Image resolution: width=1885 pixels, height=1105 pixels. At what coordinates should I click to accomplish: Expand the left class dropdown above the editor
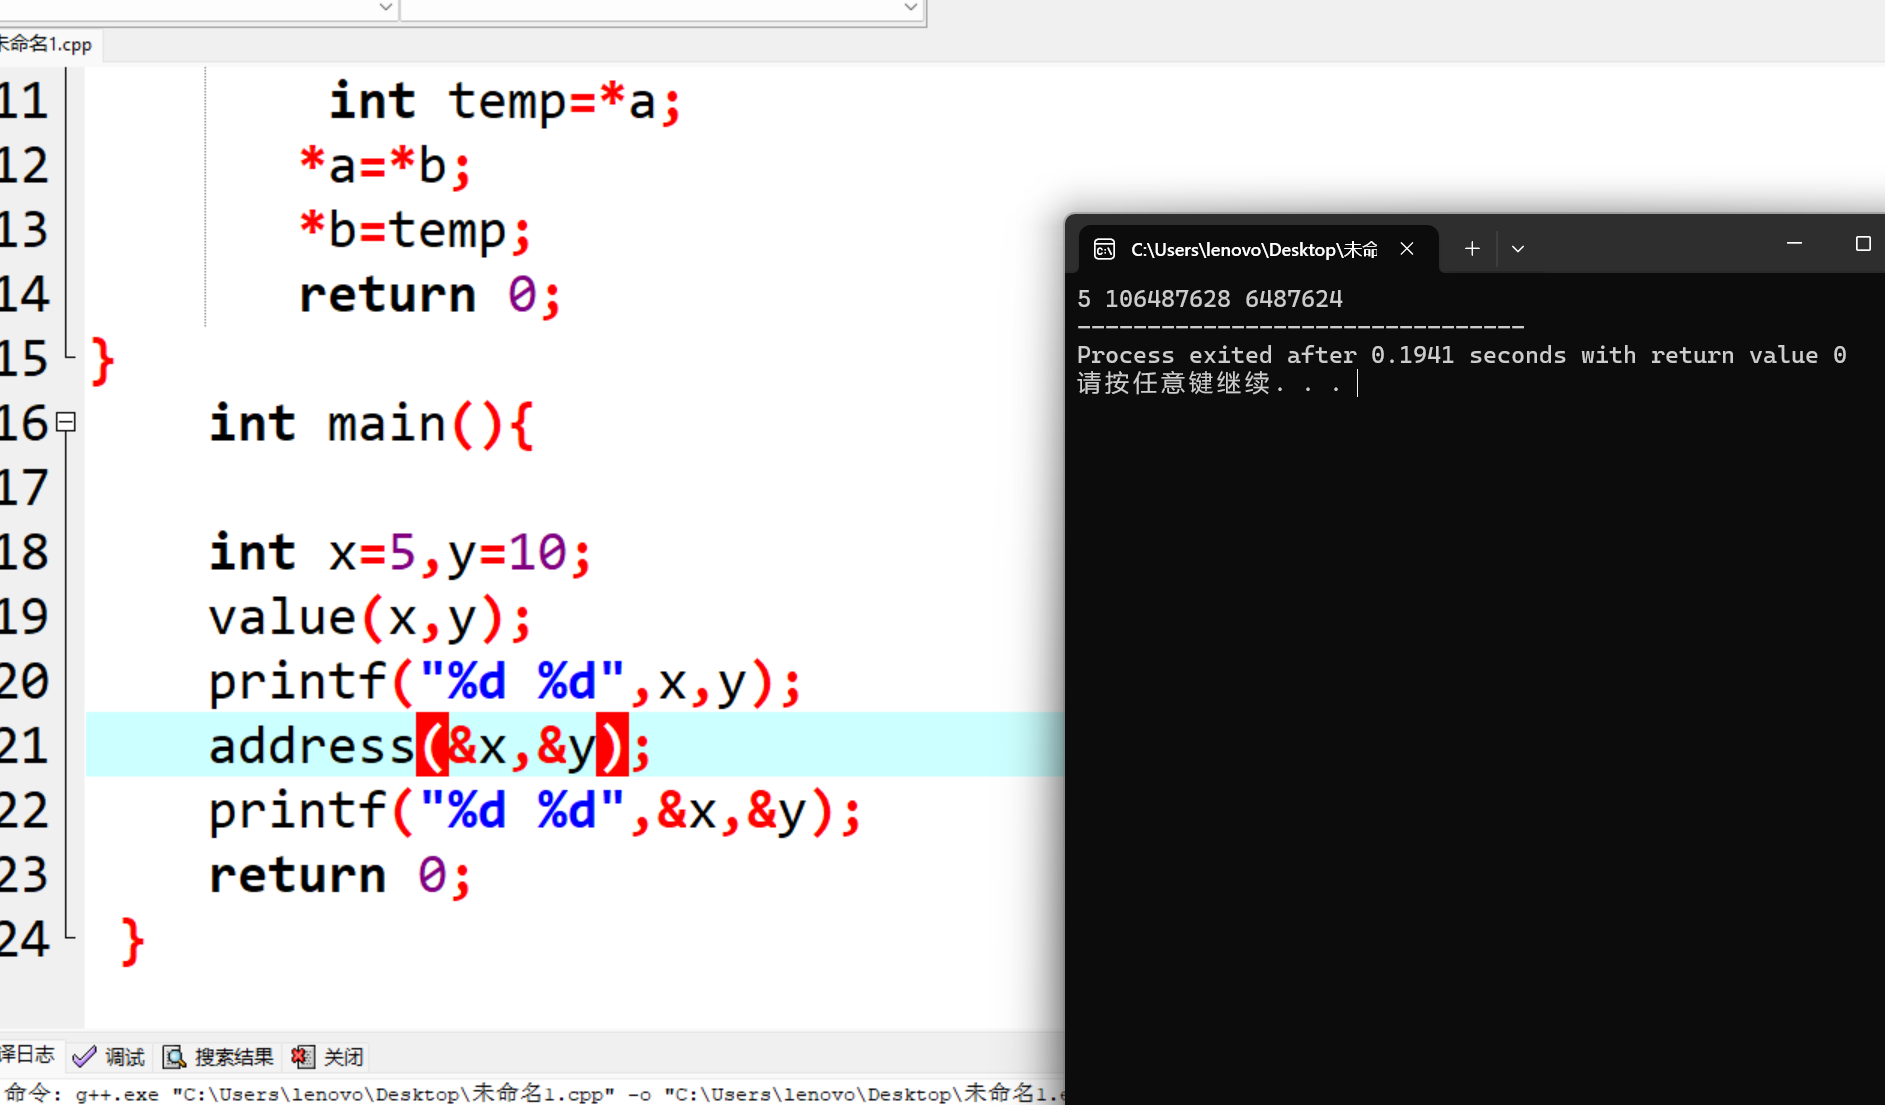pos(385,8)
